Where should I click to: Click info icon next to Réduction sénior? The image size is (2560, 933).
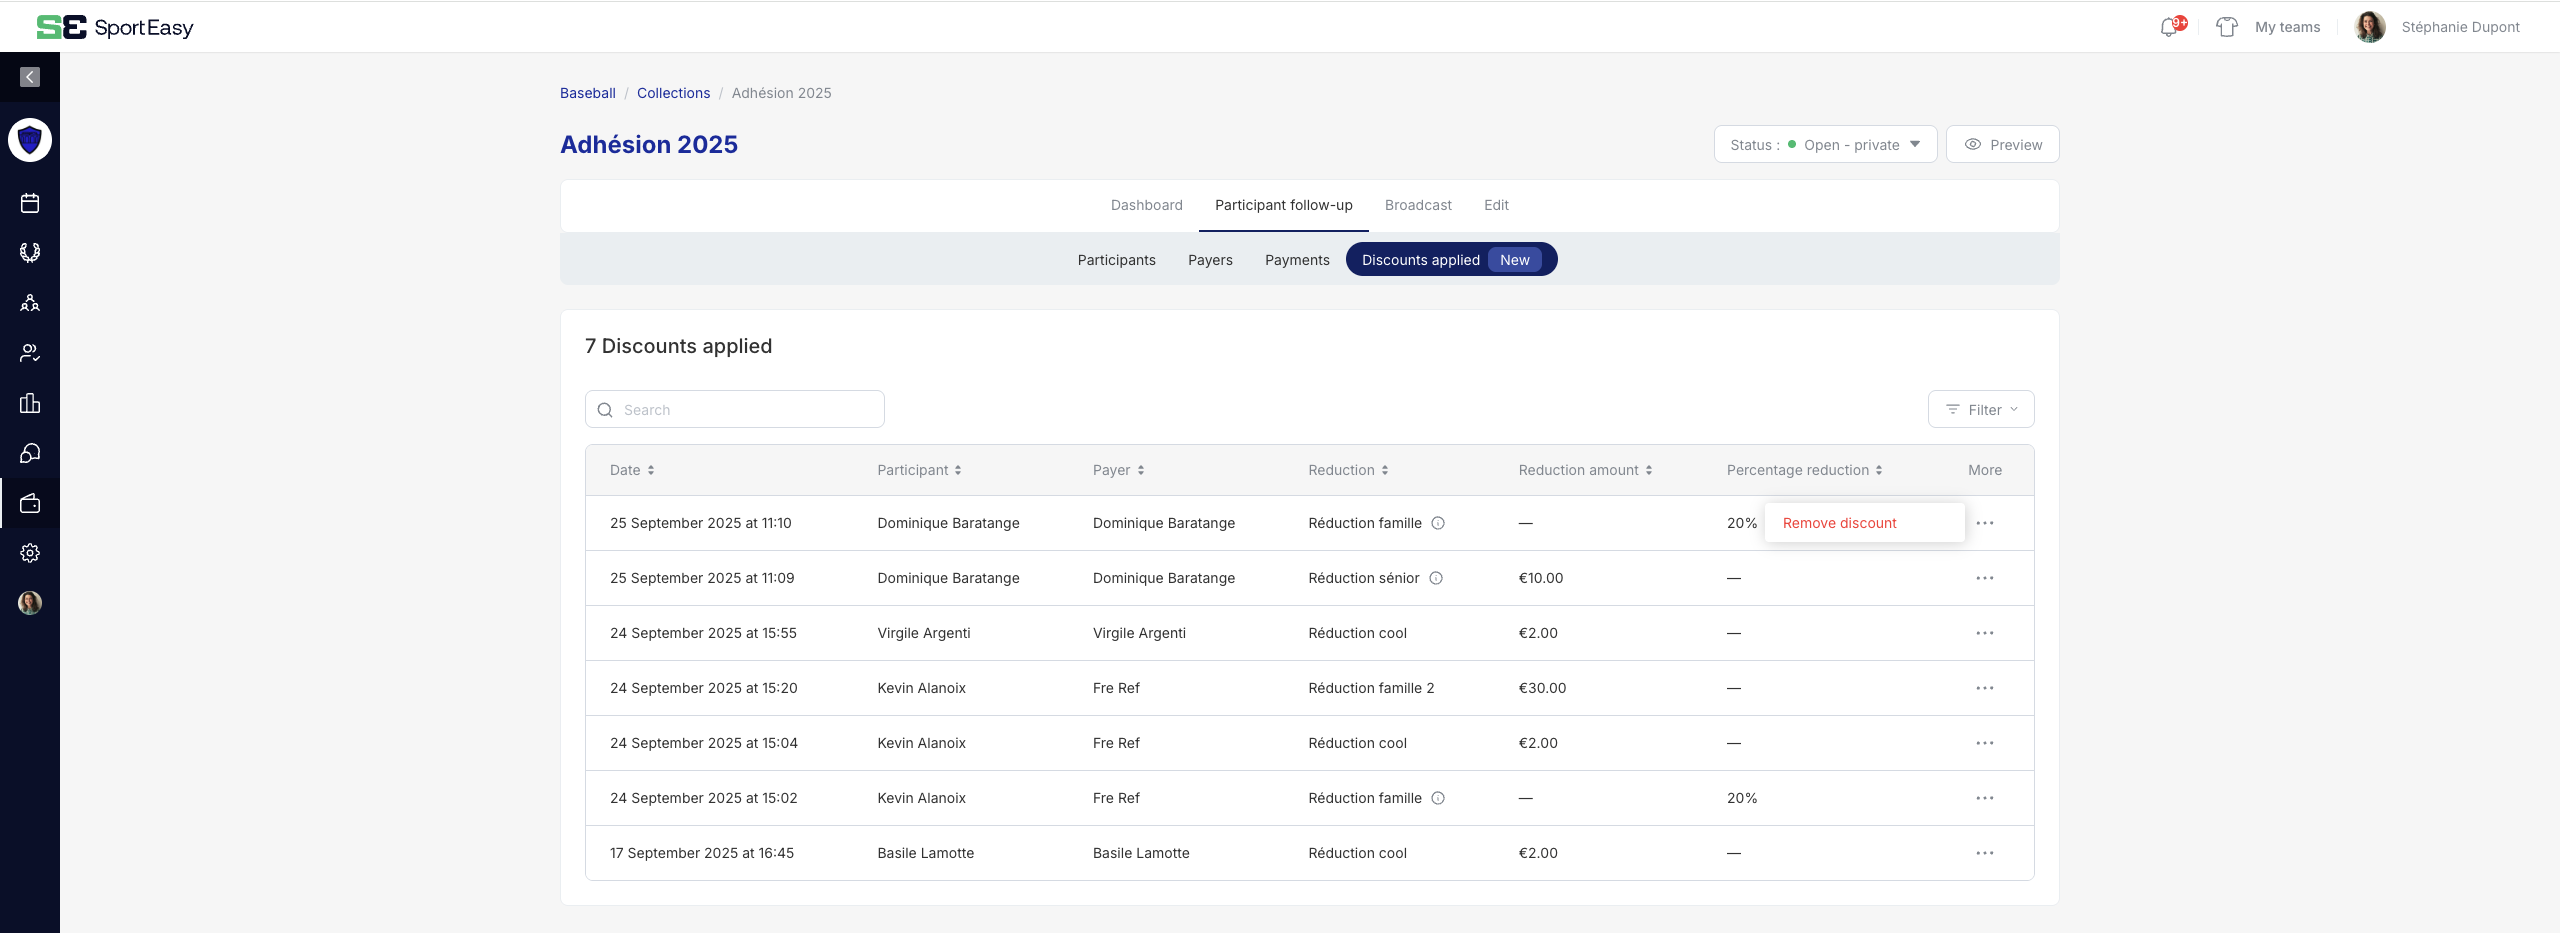[1436, 578]
